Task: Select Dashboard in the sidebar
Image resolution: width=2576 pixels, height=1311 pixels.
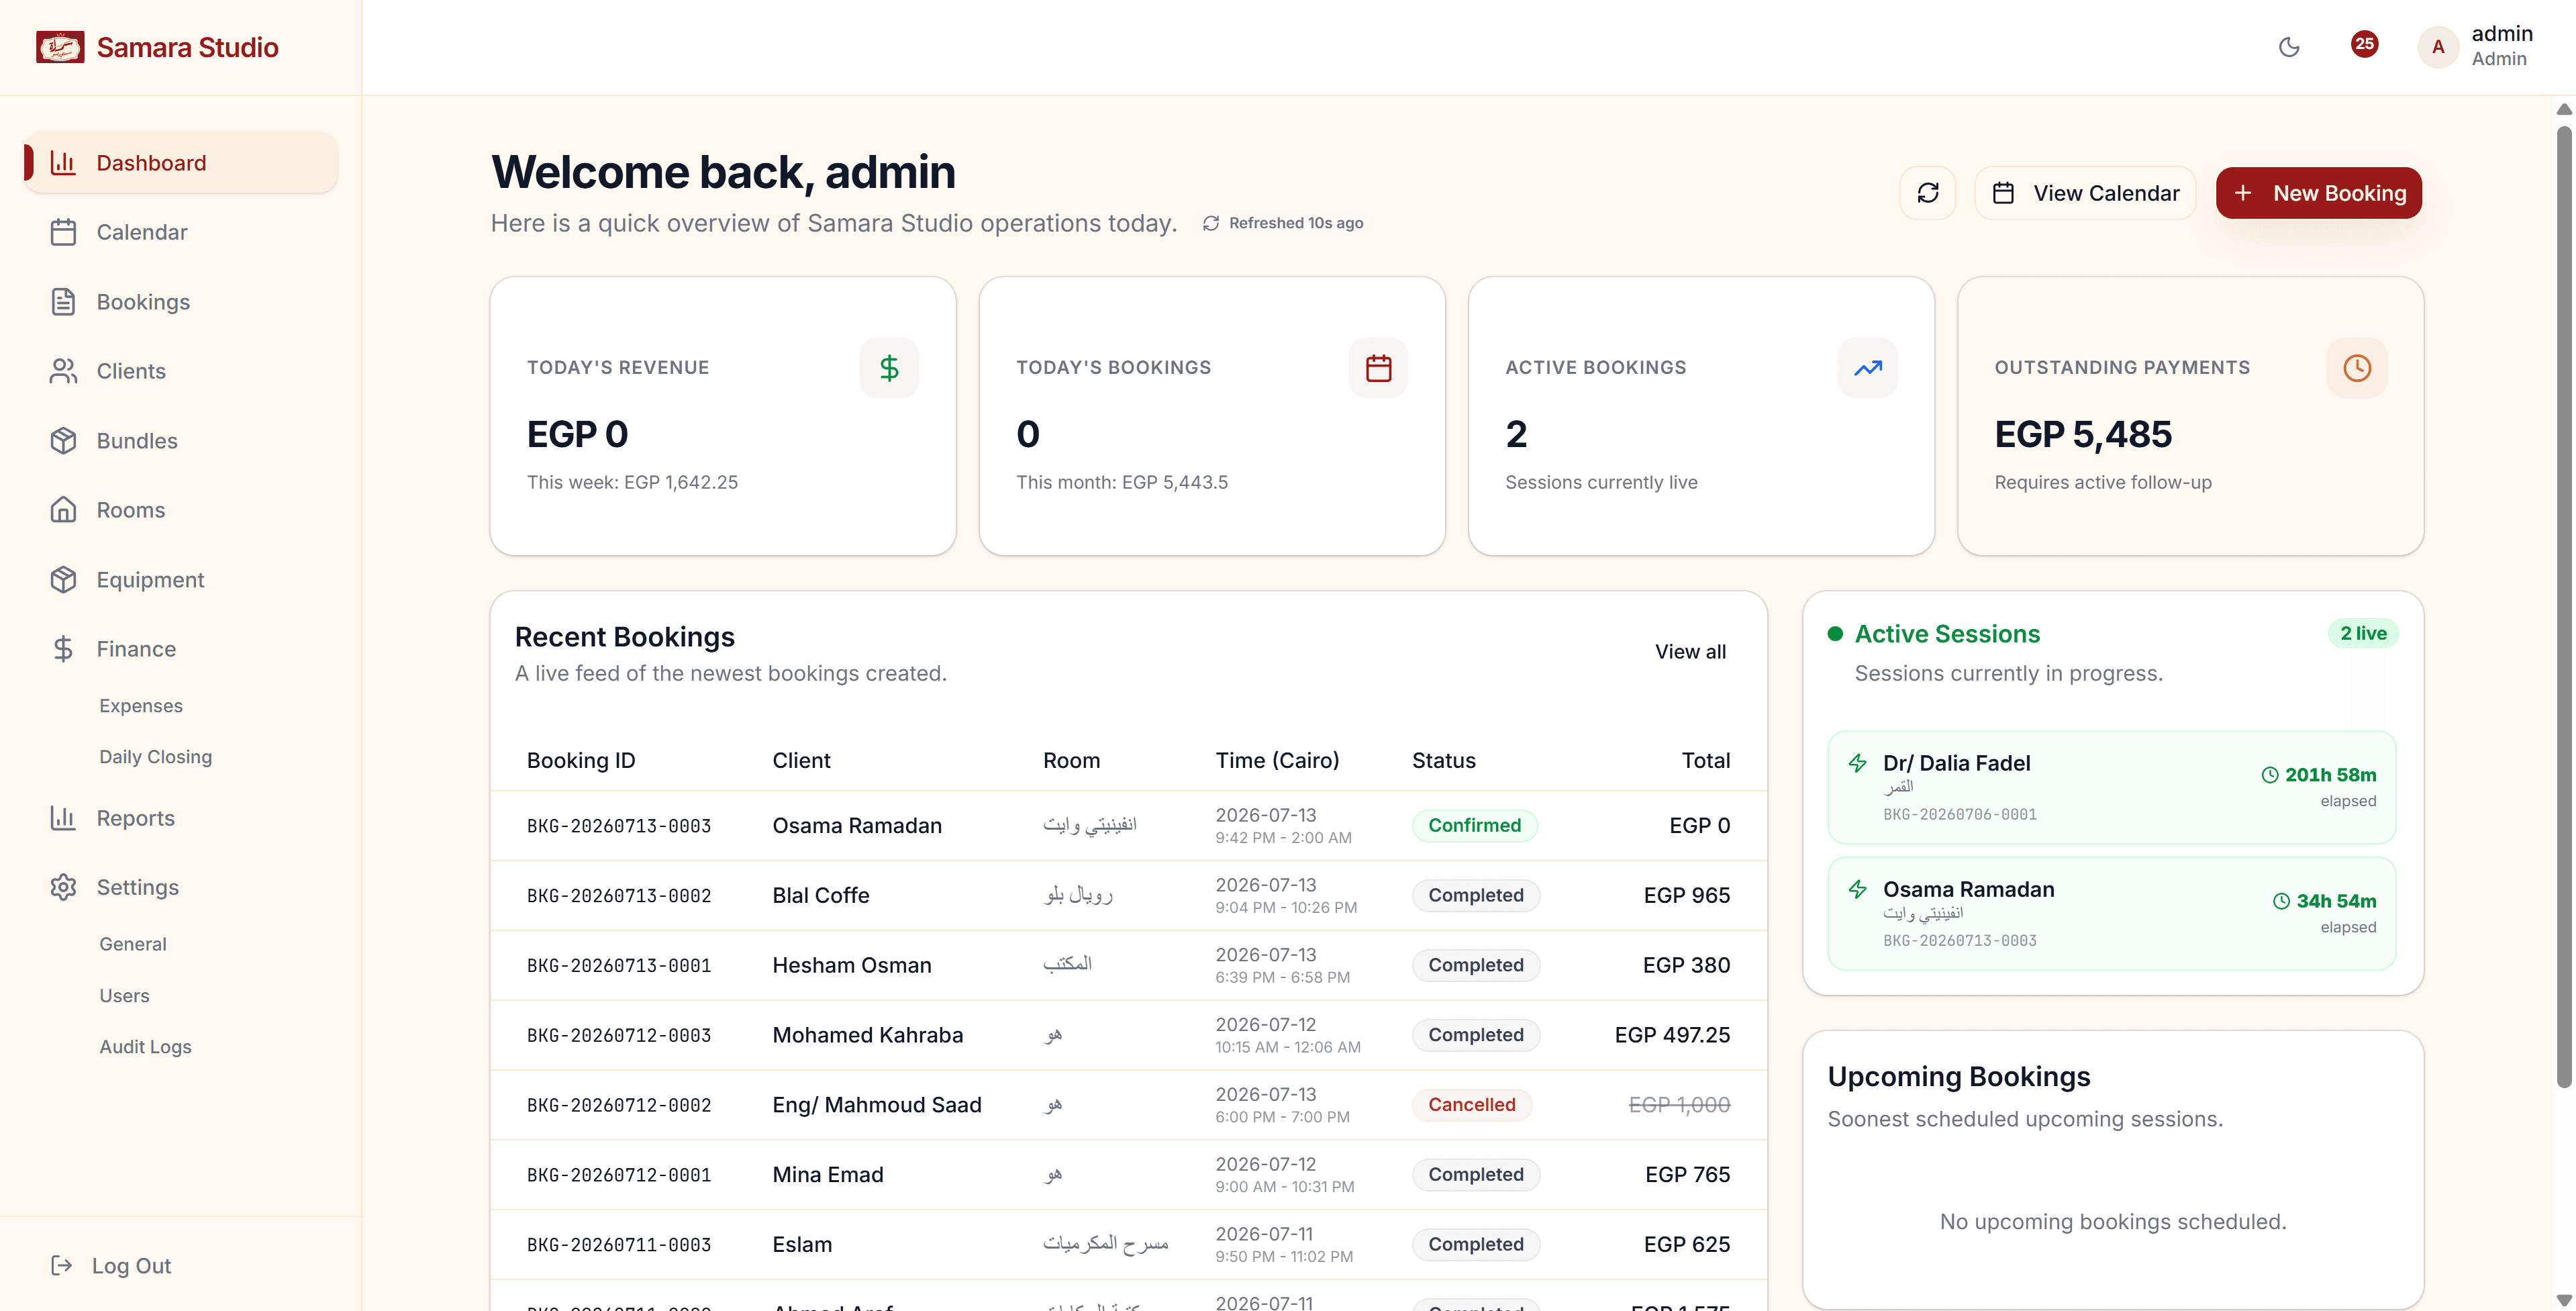Action: (180, 163)
